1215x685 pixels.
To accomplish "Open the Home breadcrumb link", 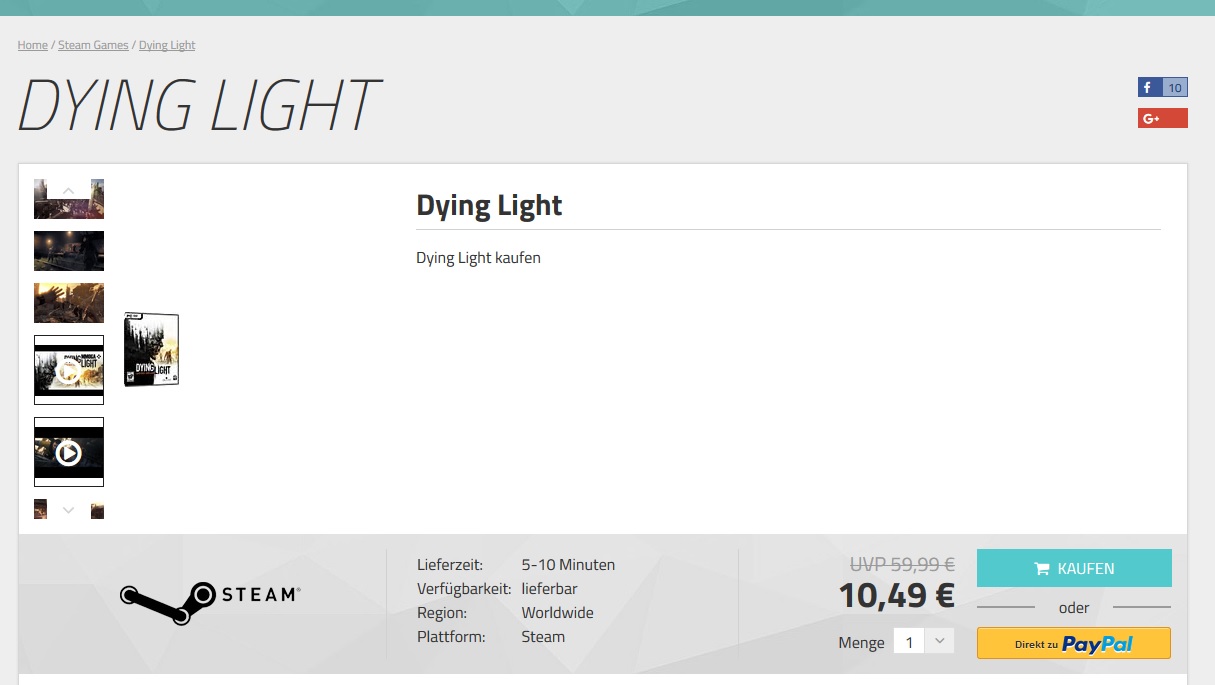I will pos(33,45).
